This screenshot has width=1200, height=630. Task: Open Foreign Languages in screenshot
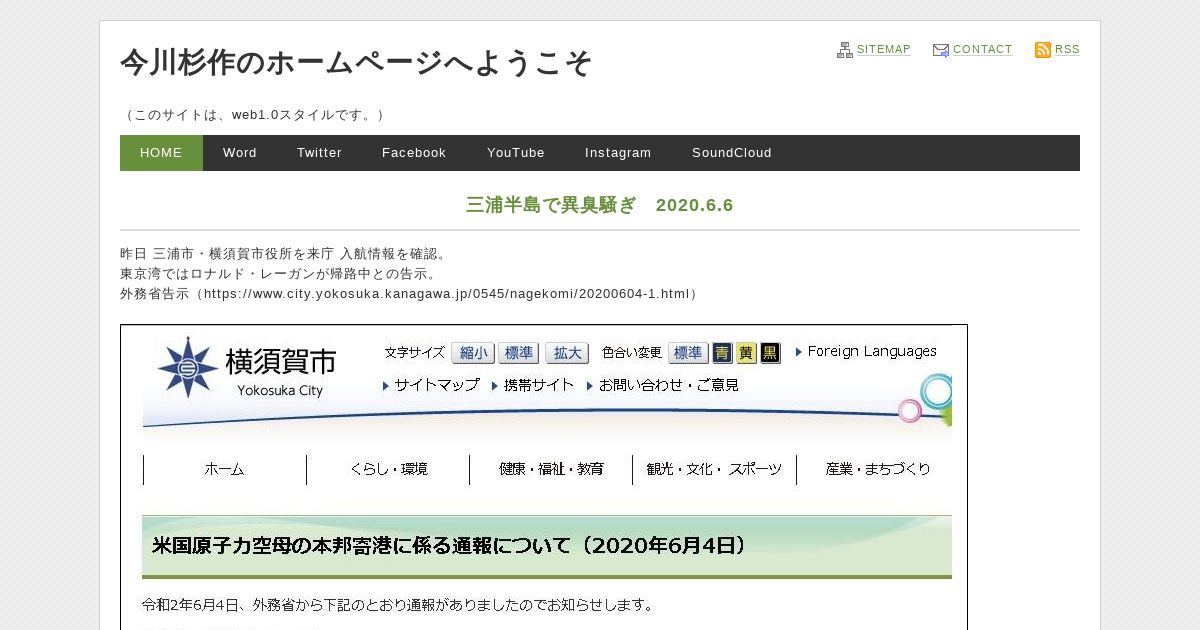point(872,352)
